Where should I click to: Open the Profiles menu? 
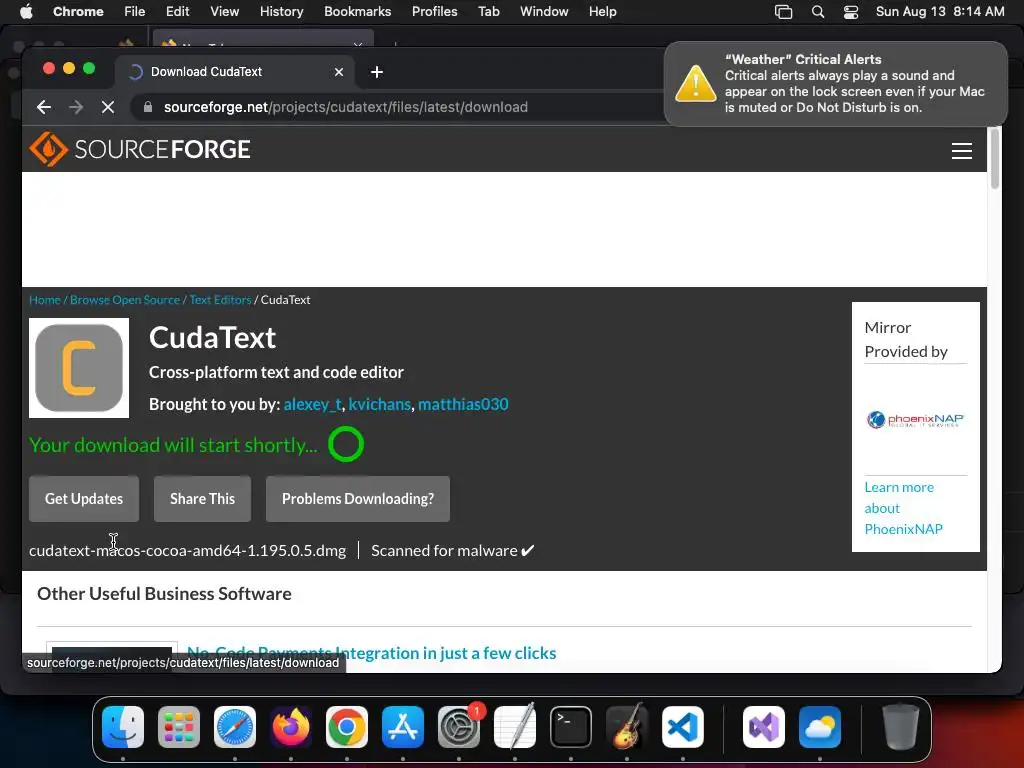[x=434, y=11]
